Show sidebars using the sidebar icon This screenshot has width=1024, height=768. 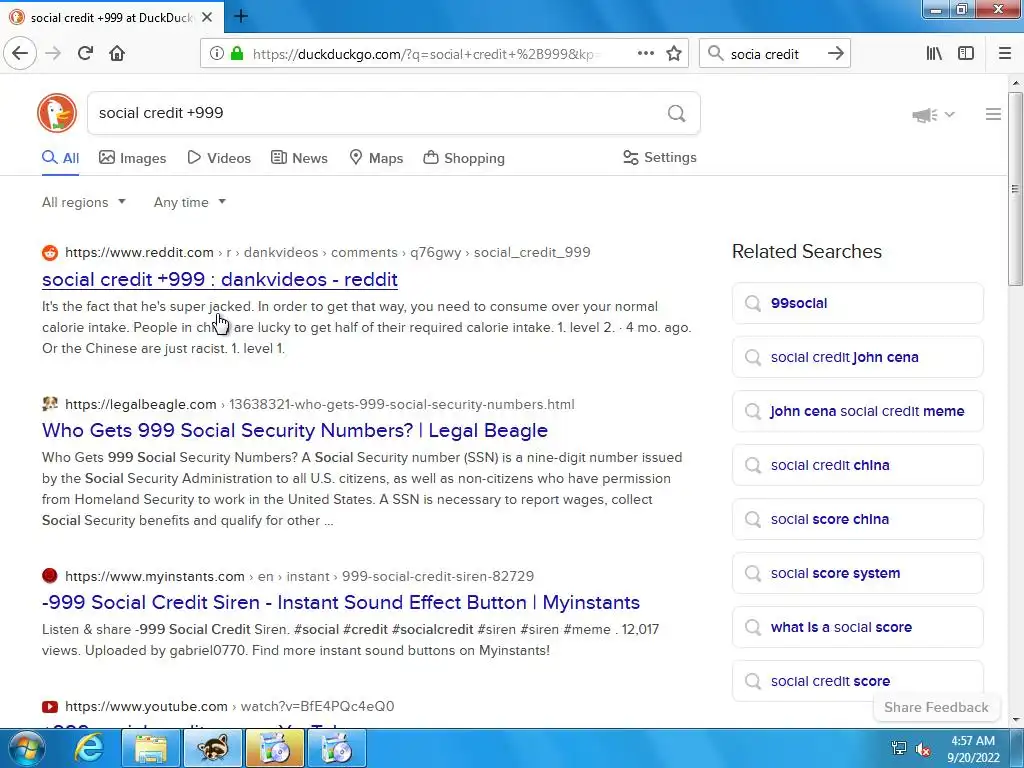(966, 54)
